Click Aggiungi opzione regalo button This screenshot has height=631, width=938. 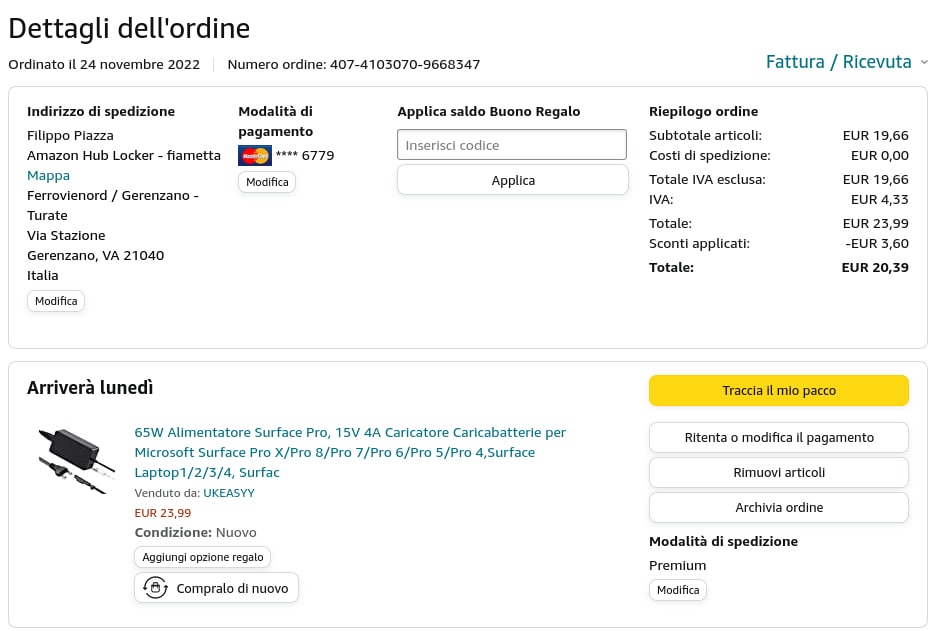[202, 557]
